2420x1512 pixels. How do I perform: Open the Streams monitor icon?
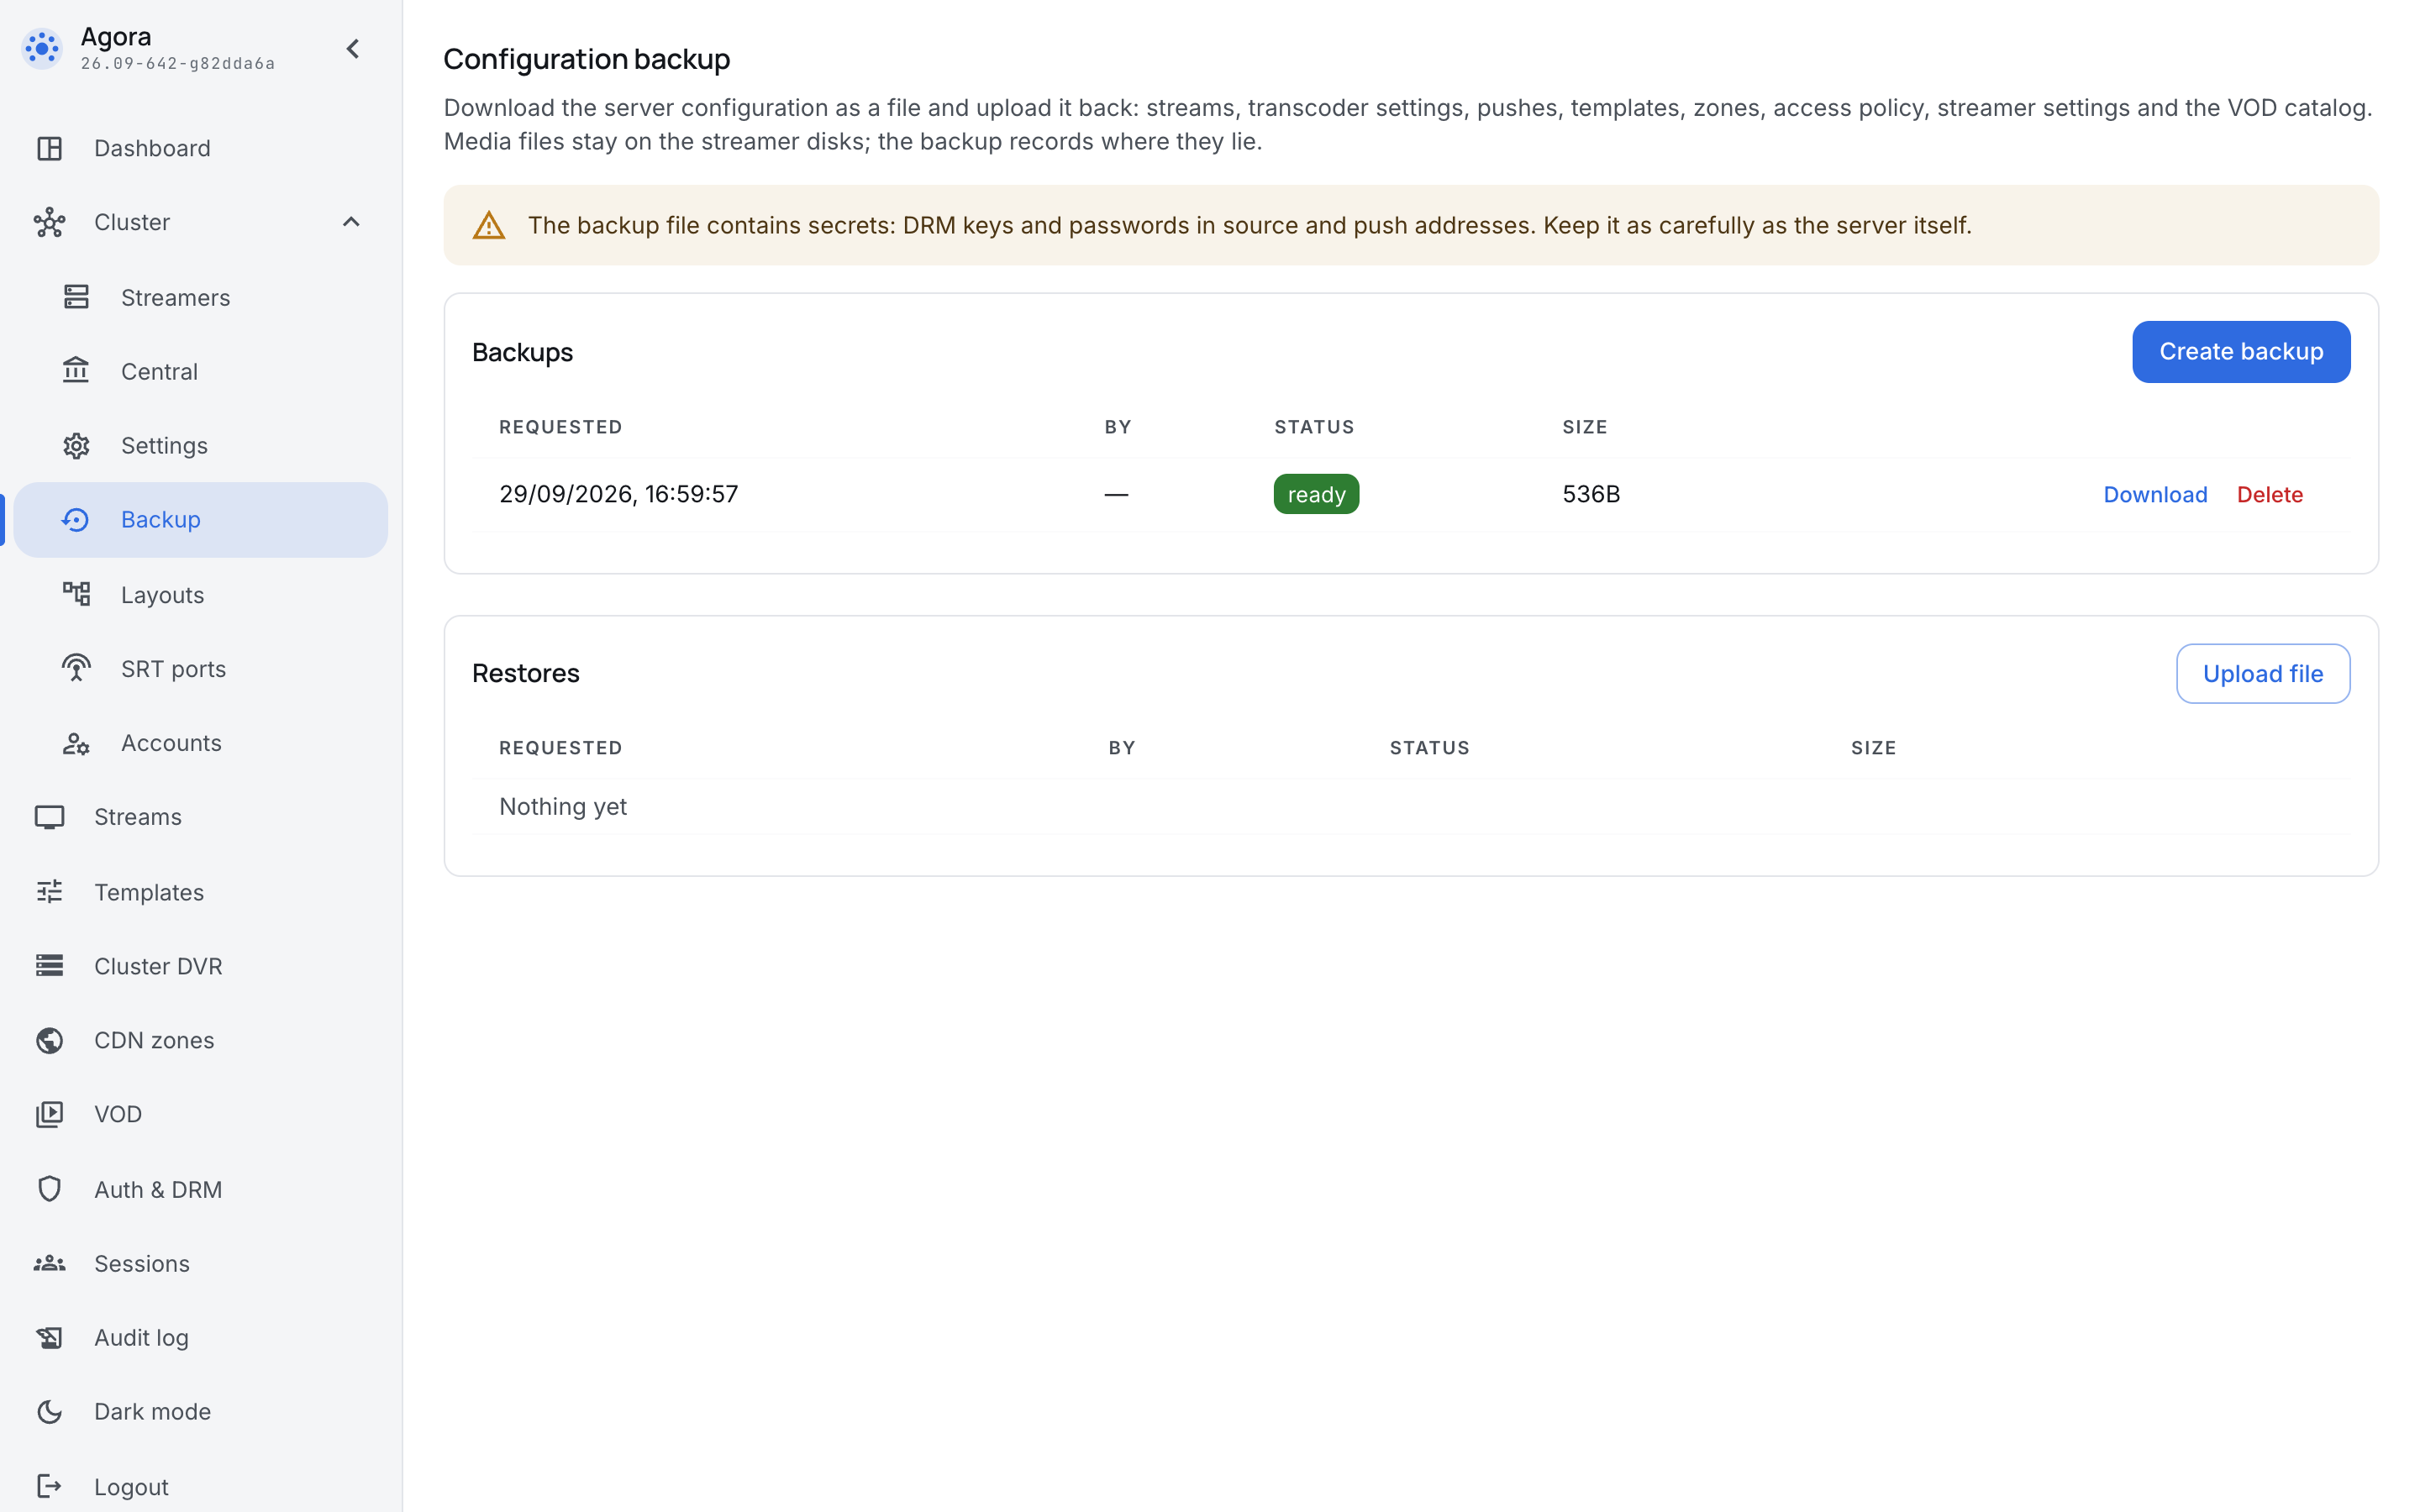(49, 817)
